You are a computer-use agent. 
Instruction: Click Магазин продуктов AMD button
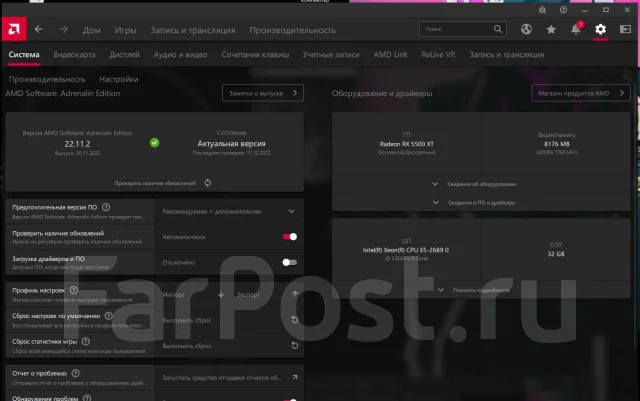point(580,93)
